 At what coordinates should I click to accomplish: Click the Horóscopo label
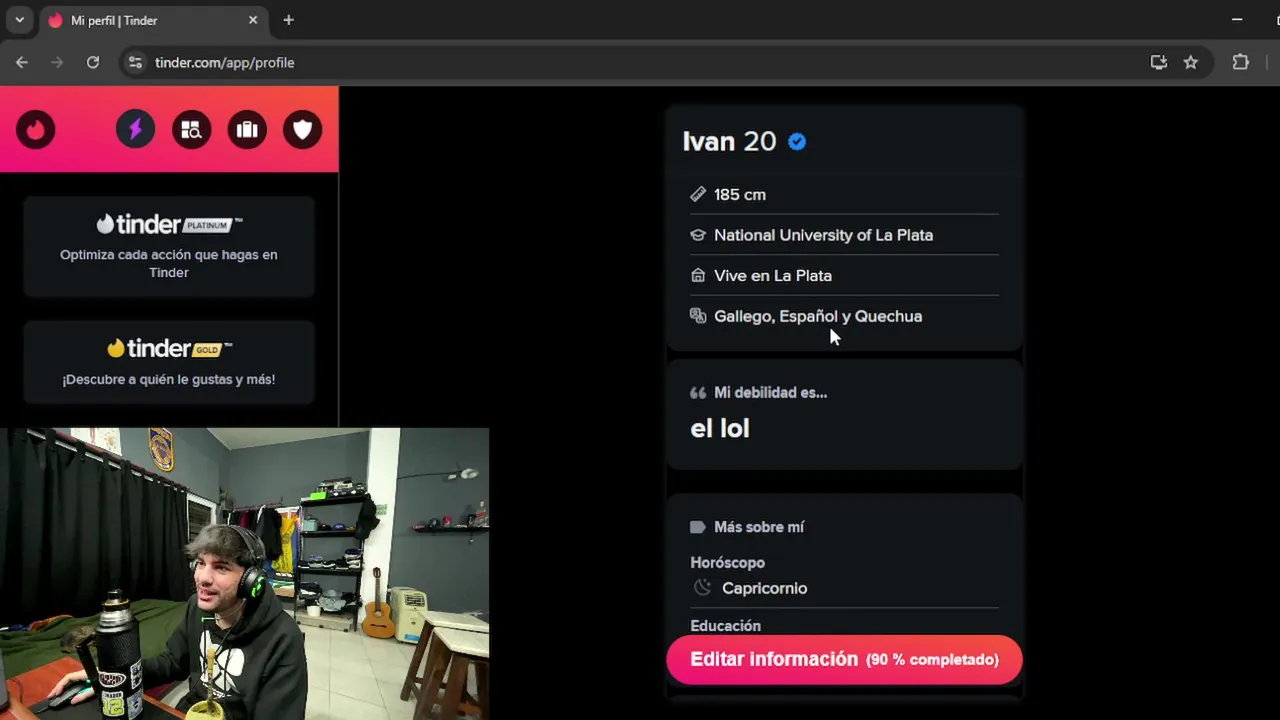coord(727,563)
